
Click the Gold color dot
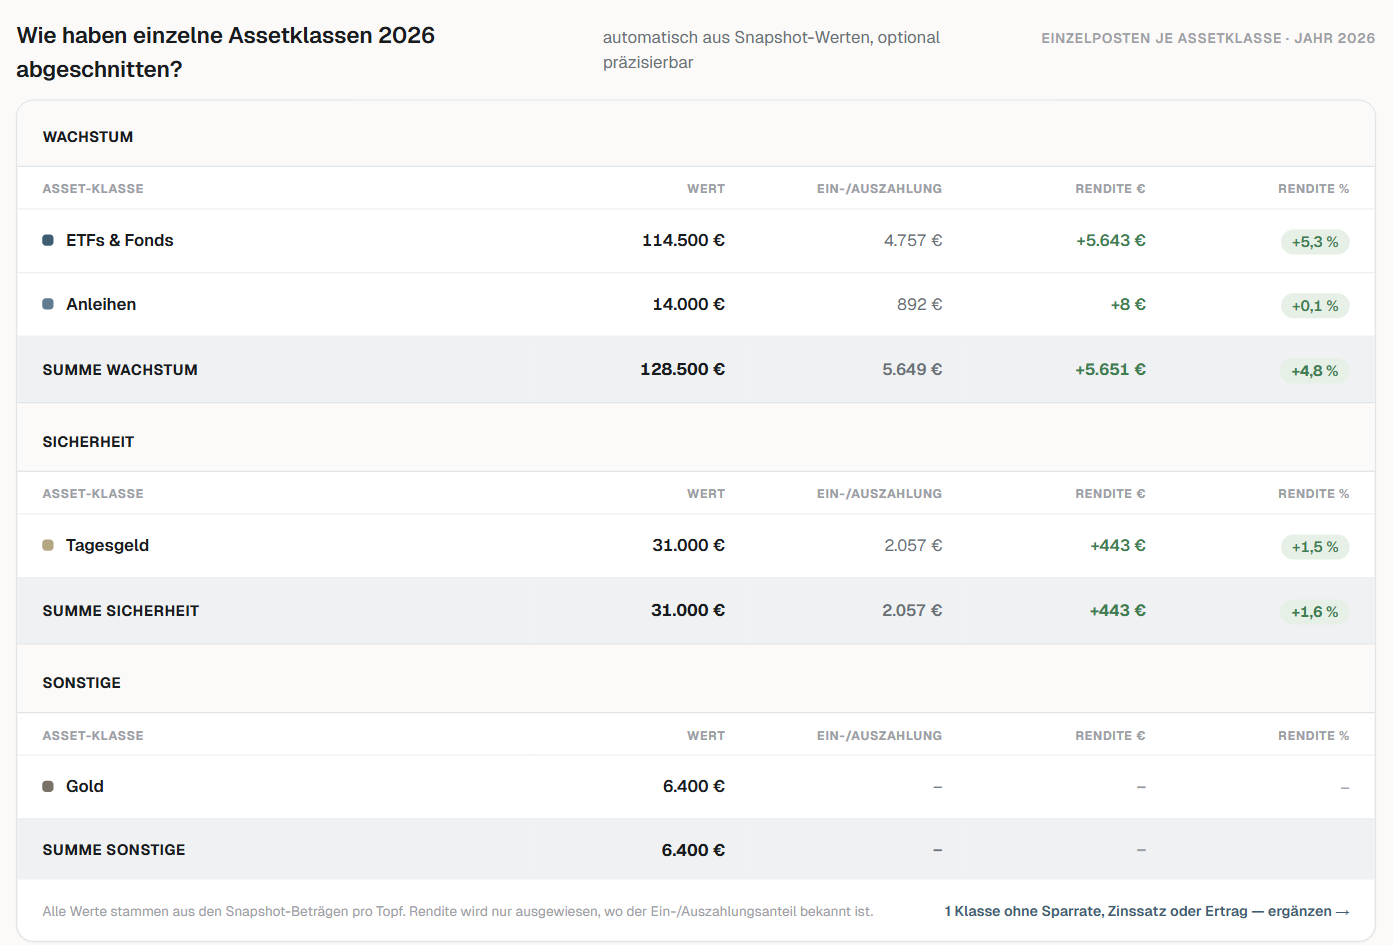click(x=48, y=786)
